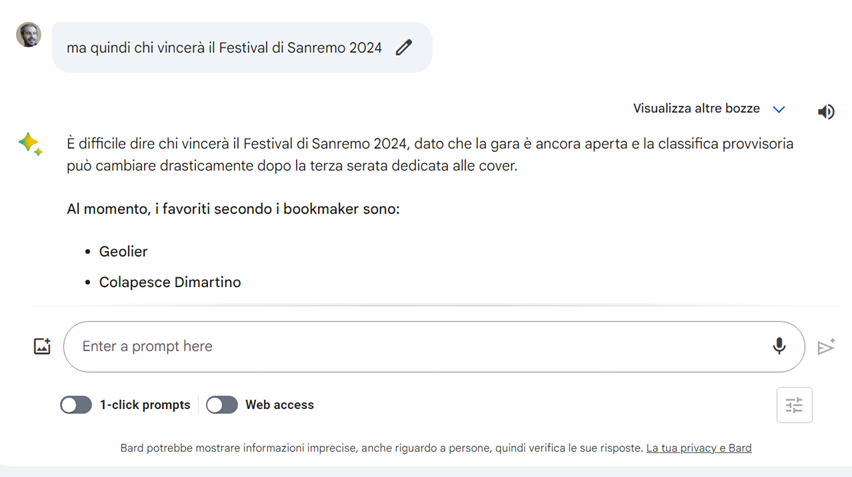
Task: Play the response aloud with the speaker icon
Action: (826, 112)
